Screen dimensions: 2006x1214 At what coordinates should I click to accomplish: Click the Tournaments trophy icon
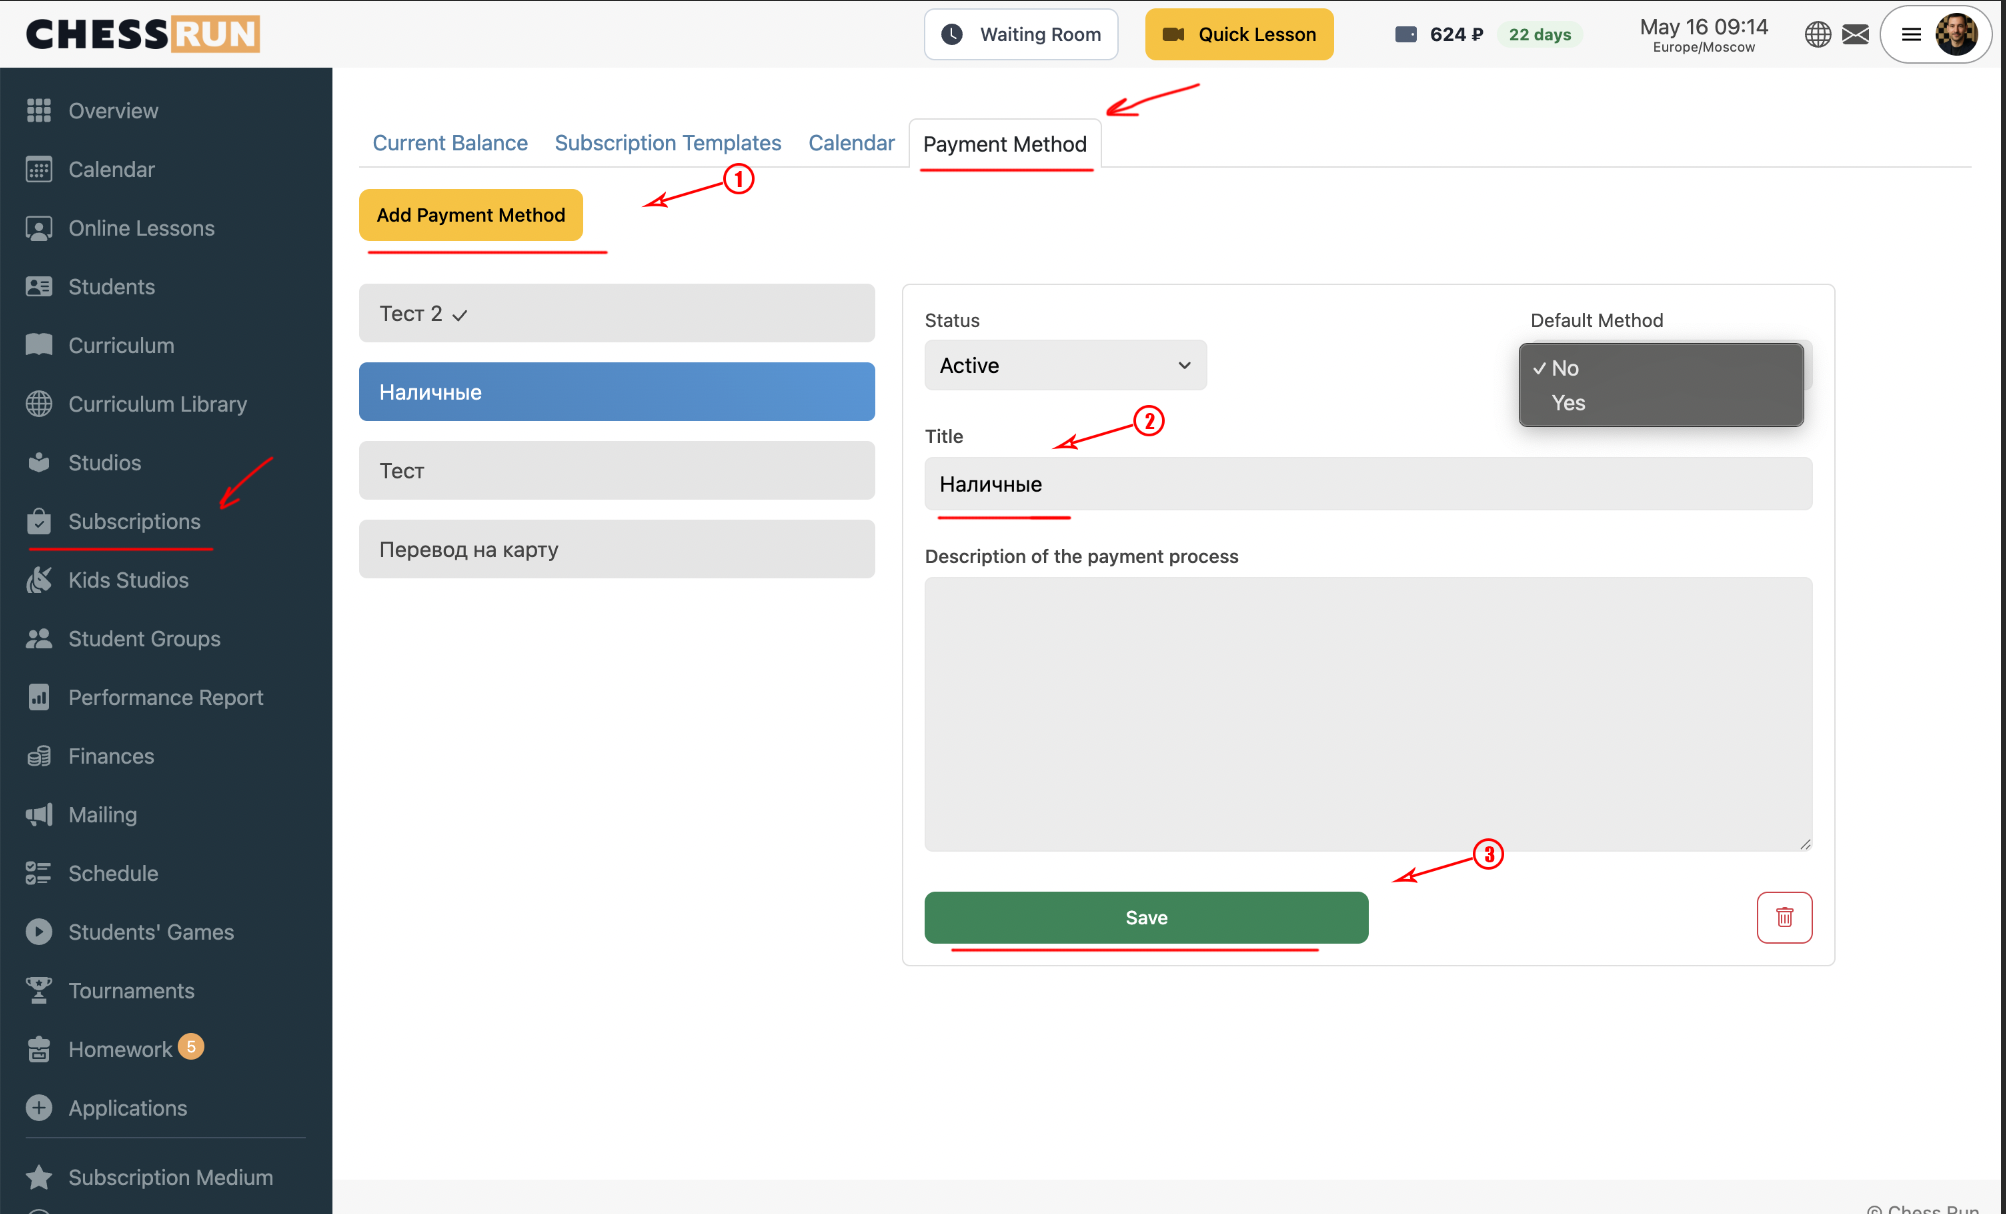tap(39, 990)
